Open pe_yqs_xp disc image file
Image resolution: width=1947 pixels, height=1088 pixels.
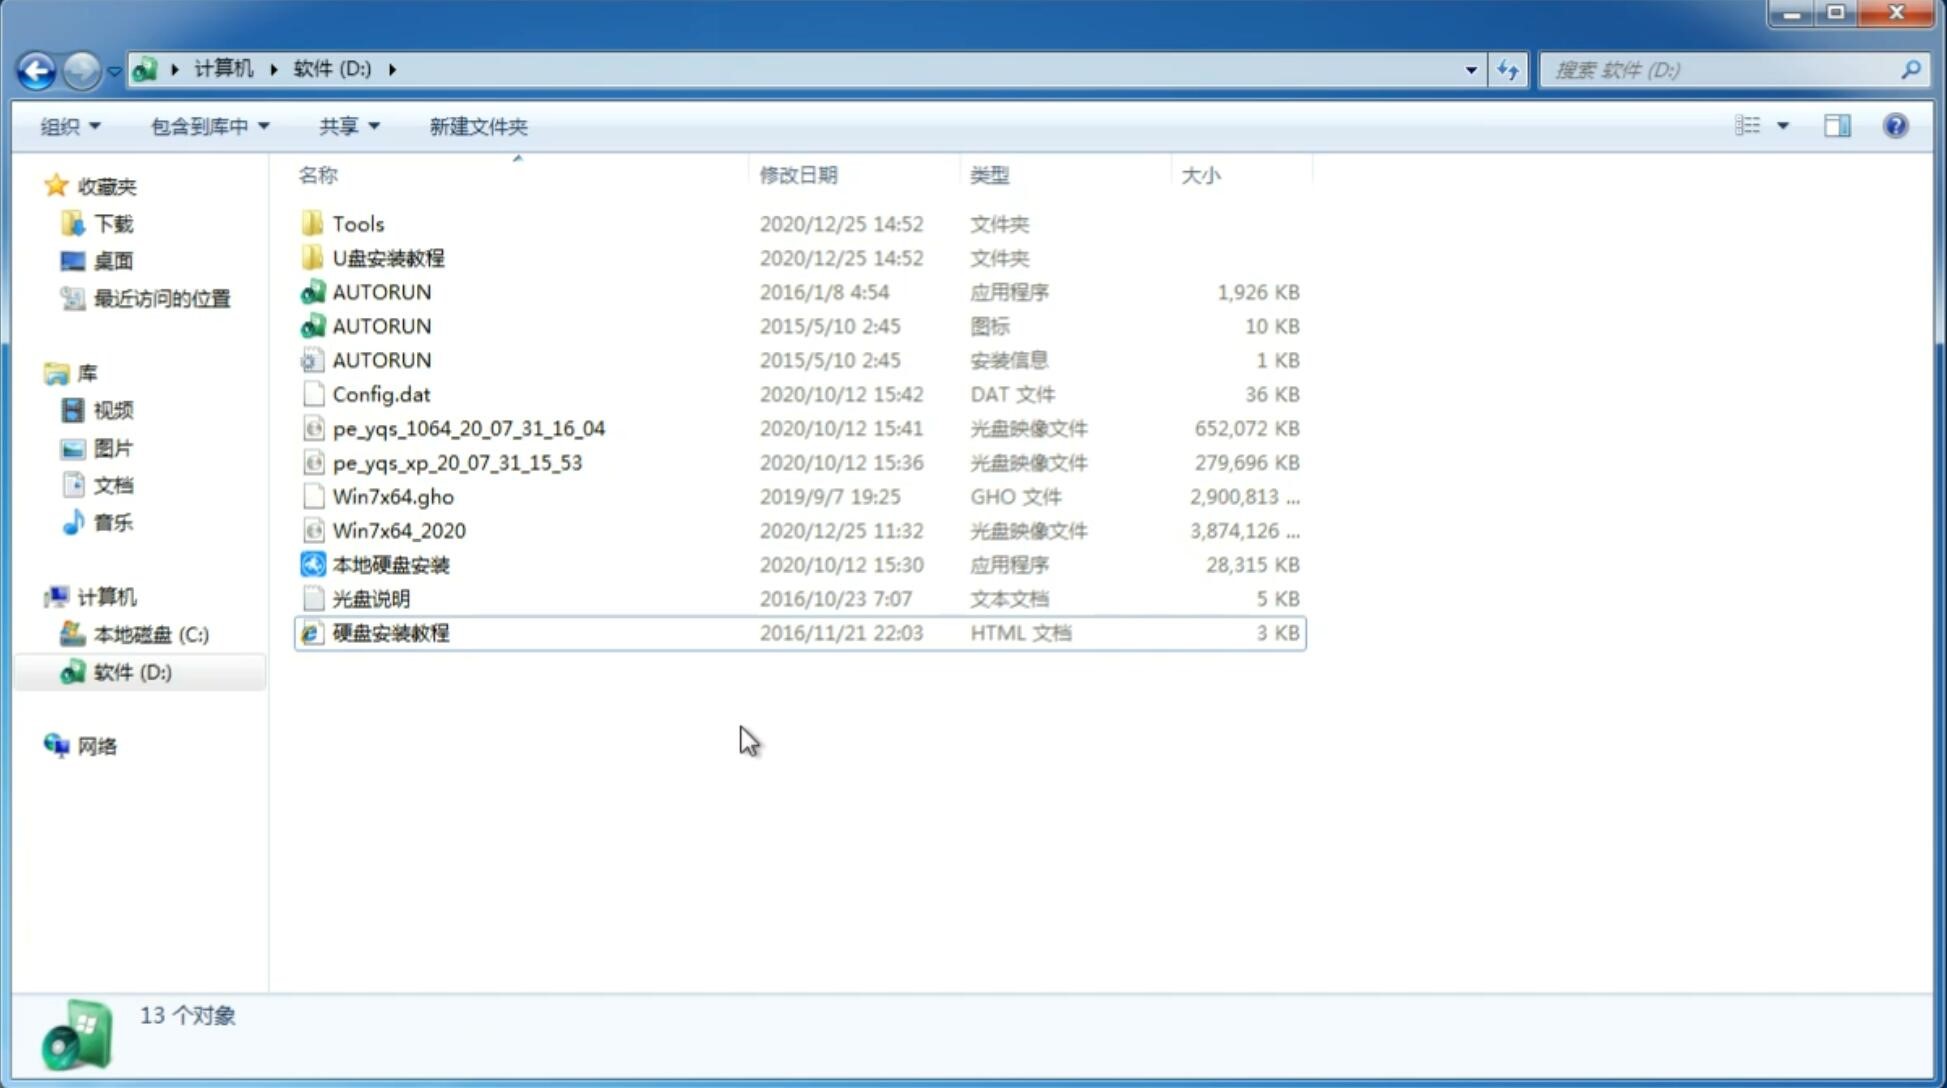click(x=456, y=461)
